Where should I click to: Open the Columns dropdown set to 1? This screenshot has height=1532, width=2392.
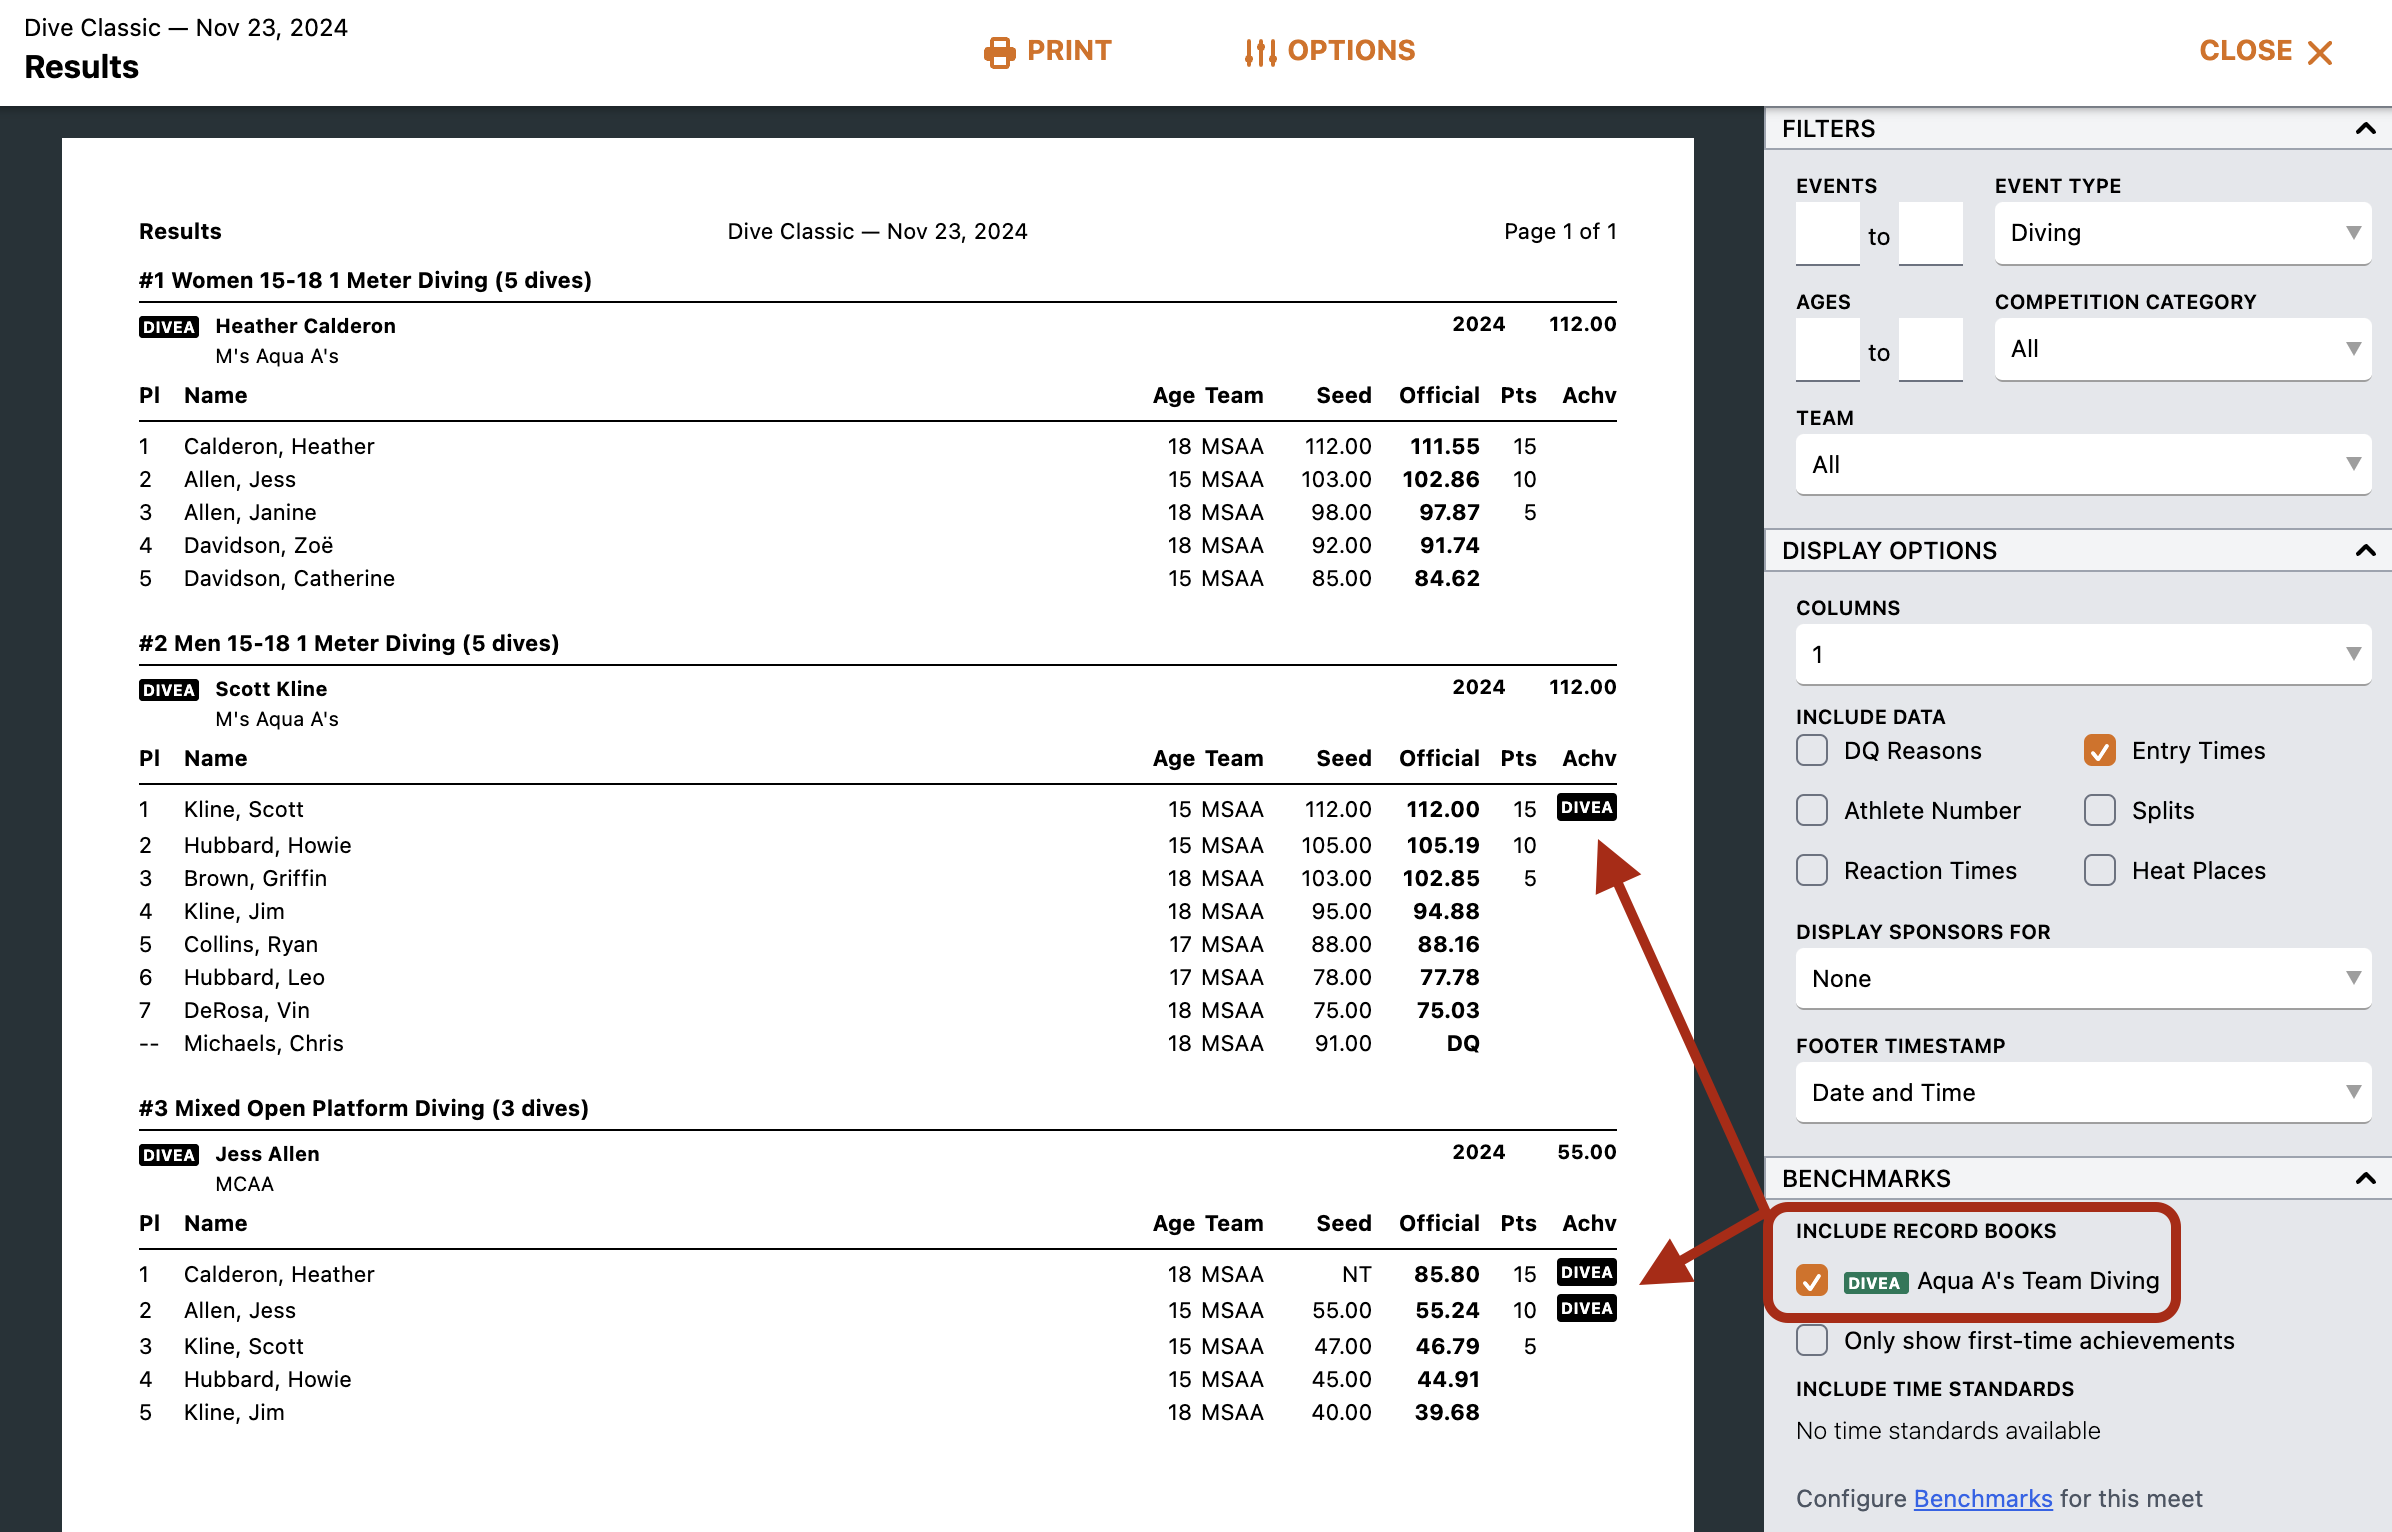coord(2082,655)
